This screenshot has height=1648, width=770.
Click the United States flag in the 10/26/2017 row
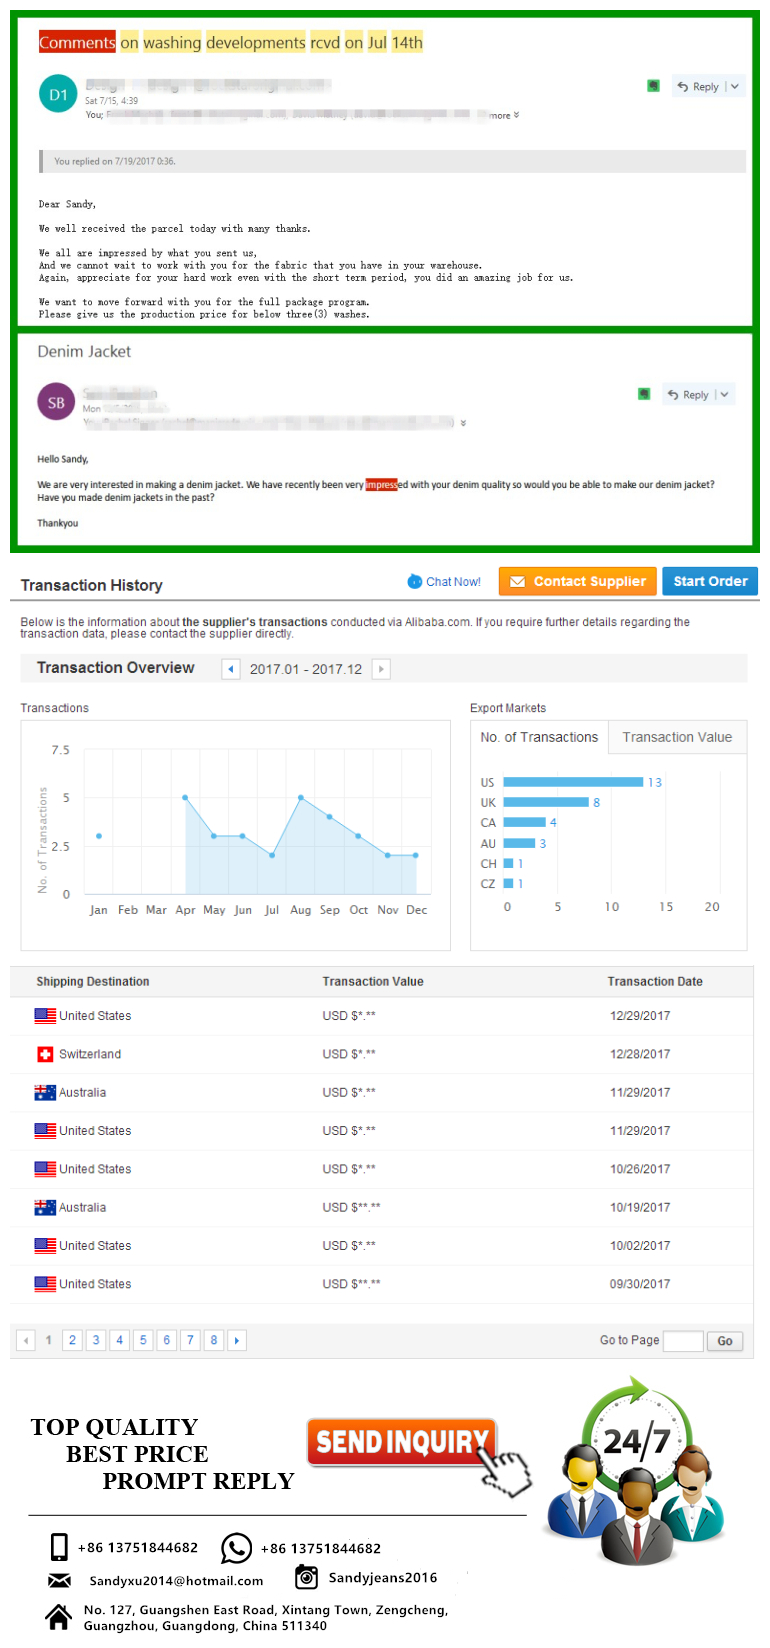45,1169
